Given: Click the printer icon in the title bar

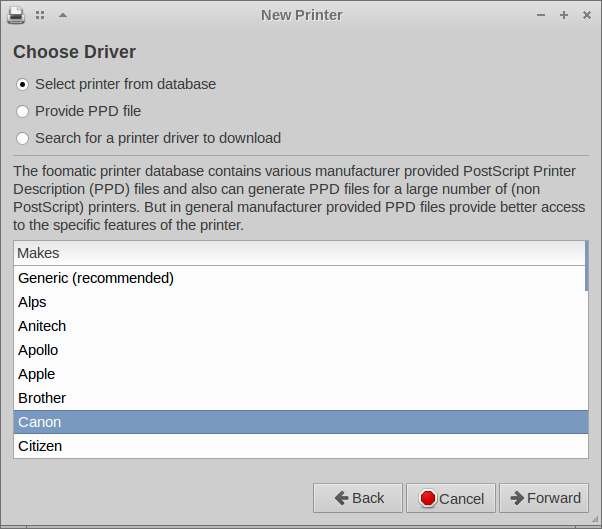Looking at the screenshot, I should (17, 15).
